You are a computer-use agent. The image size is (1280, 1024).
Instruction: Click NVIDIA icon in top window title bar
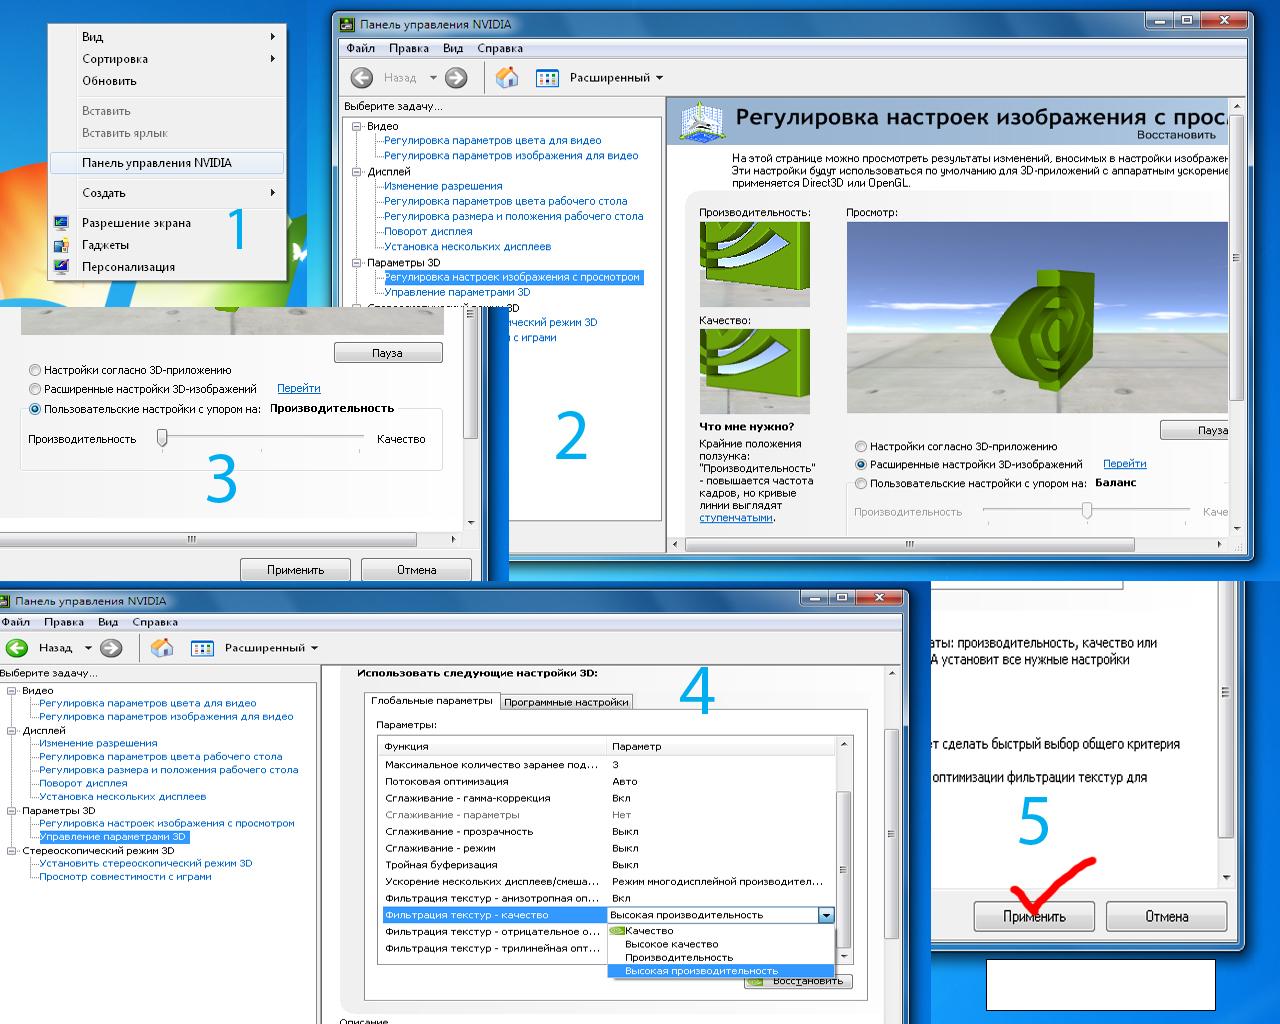[x=346, y=24]
